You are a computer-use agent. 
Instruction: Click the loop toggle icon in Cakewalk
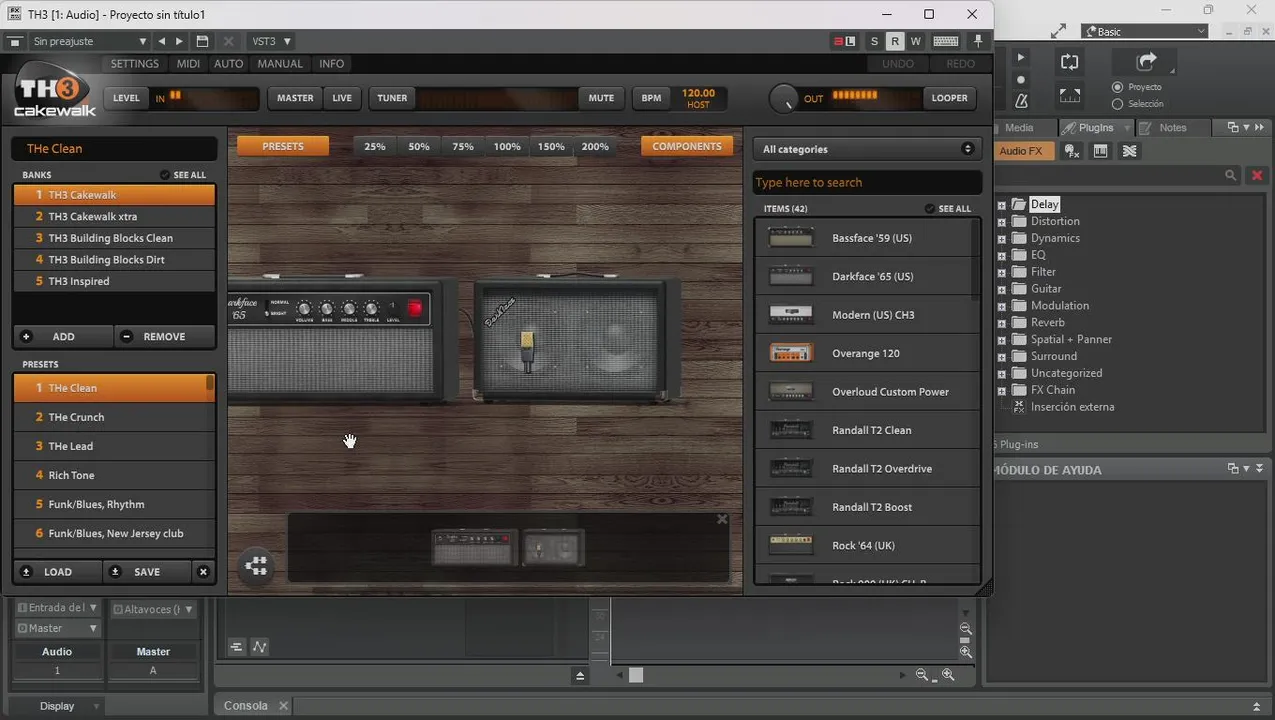pos(1070,62)
